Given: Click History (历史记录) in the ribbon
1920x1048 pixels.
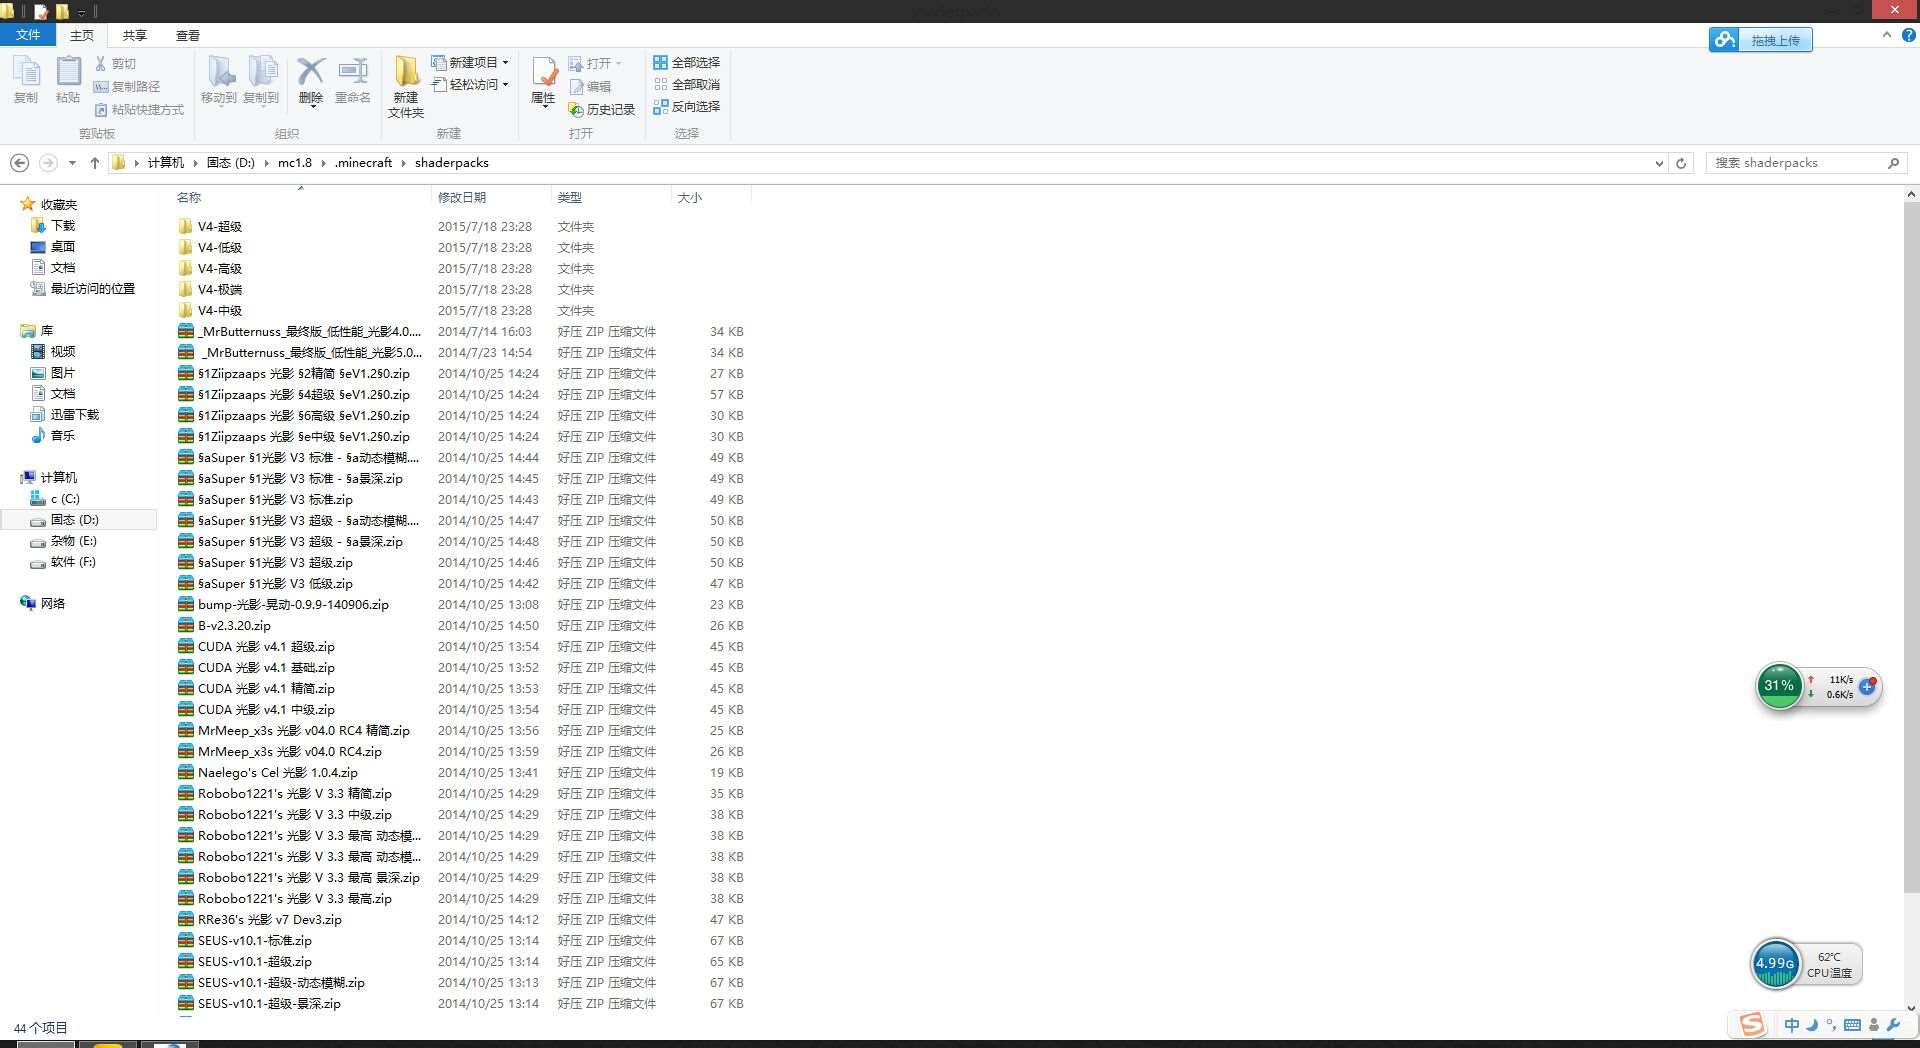Looking at the screenshot, I should 601,109.
